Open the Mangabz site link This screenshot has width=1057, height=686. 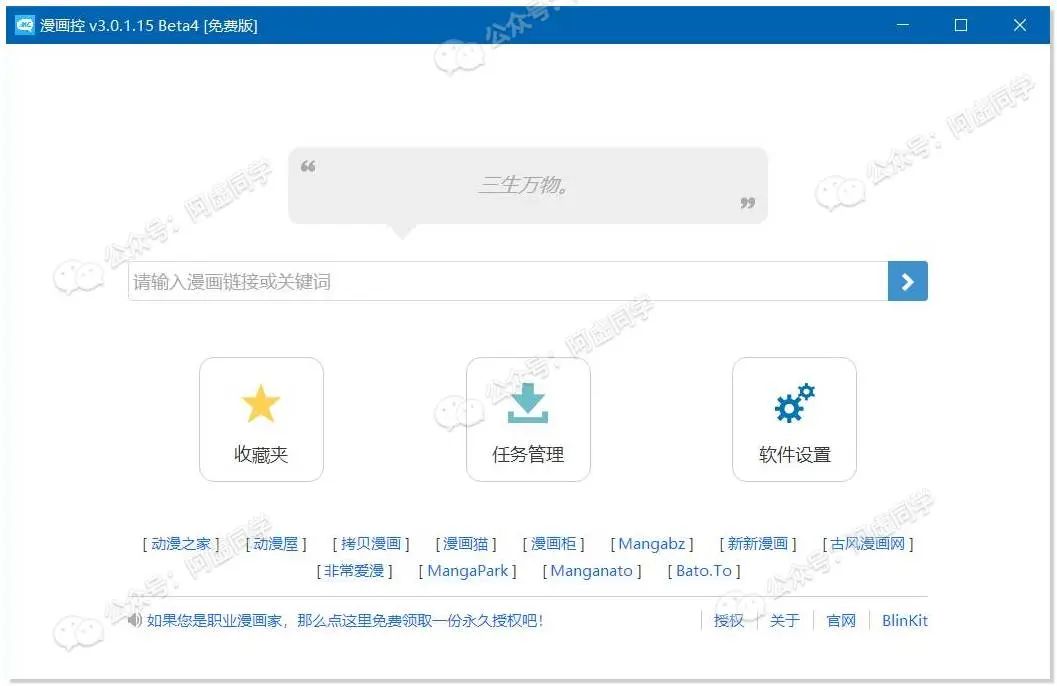pyautogui.click(x=652, y=544)
